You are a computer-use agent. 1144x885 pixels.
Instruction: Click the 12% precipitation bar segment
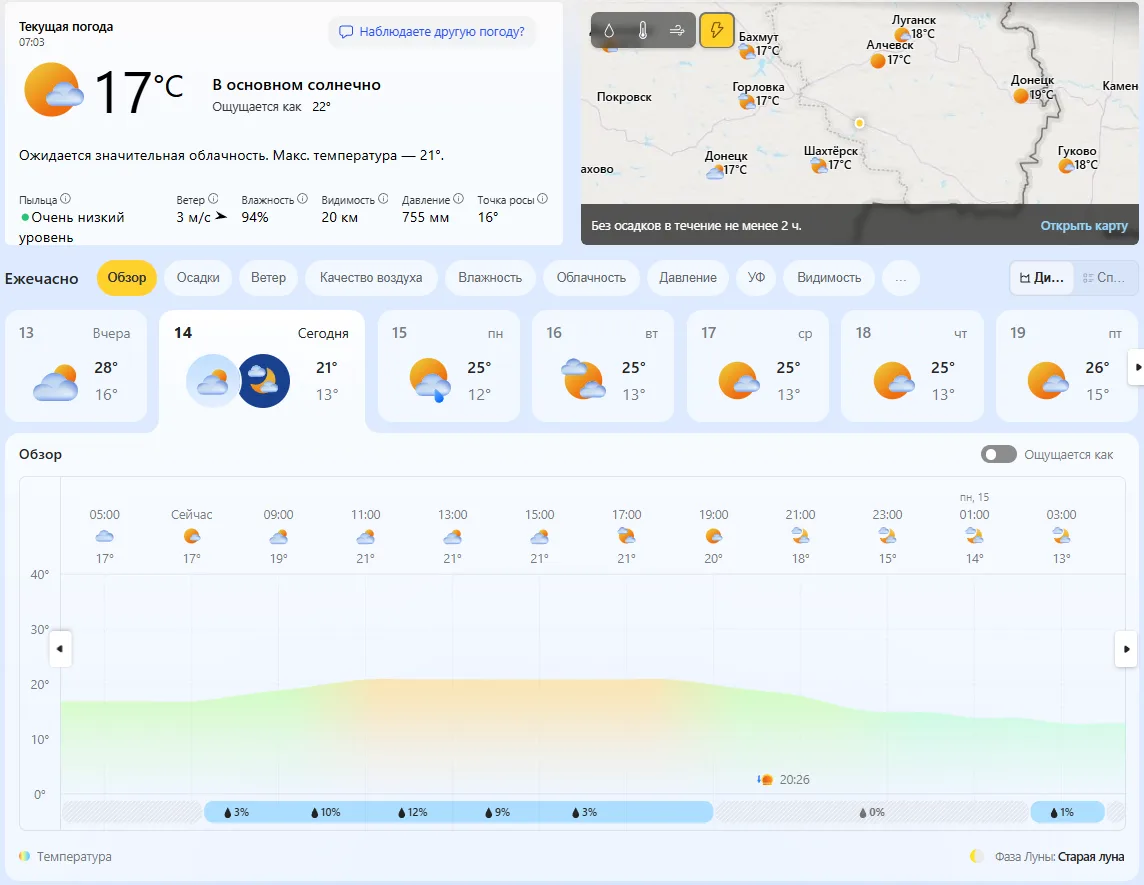[412, 812]
